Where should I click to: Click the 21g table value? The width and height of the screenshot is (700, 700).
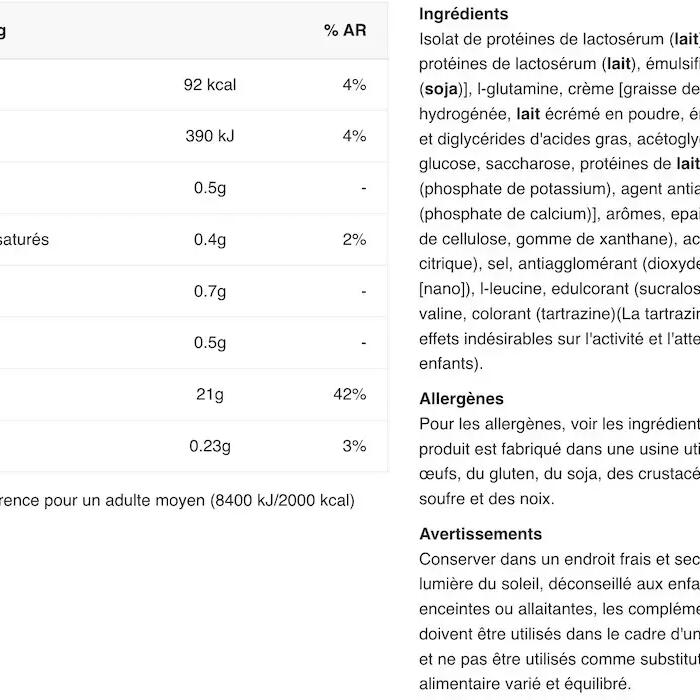pos(210,395)
